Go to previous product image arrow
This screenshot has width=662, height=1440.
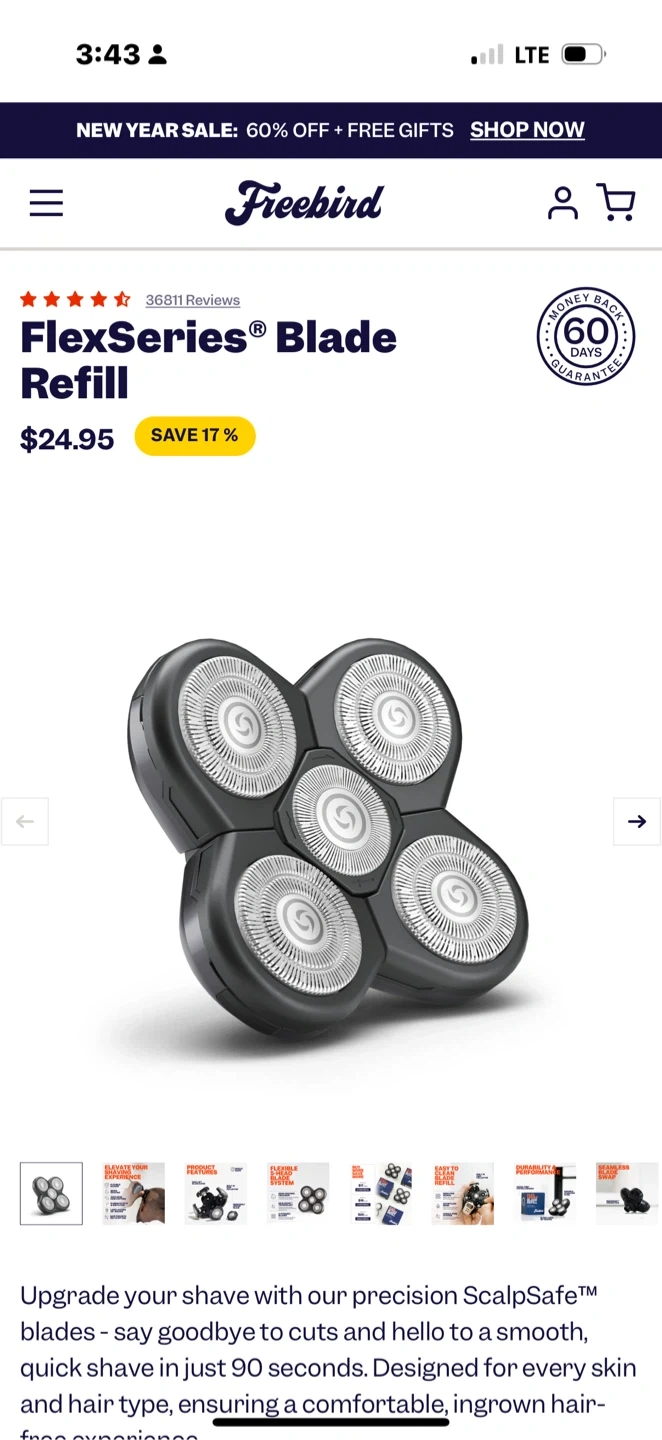click(25, 822)
